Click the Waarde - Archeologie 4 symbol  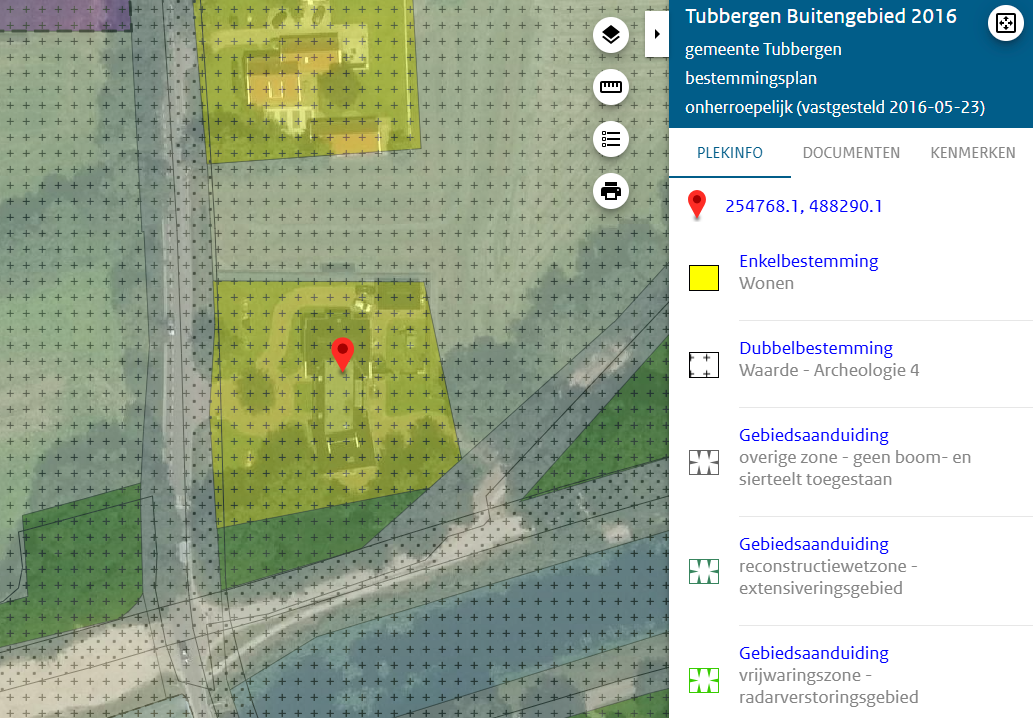(704, 365)
